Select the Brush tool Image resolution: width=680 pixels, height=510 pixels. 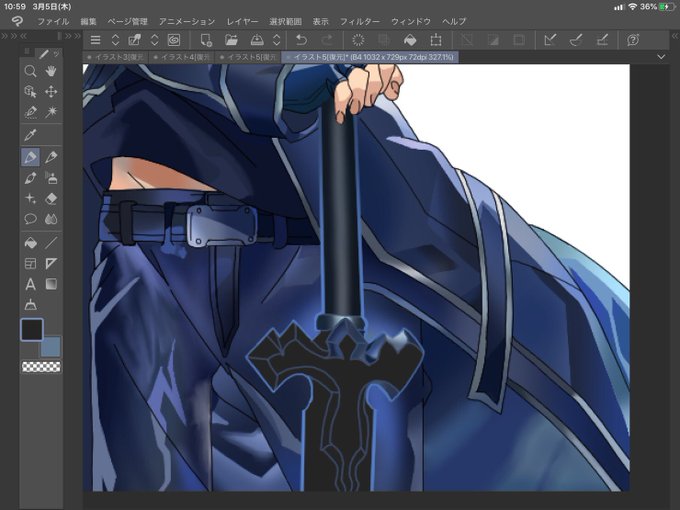click(30, 178)
